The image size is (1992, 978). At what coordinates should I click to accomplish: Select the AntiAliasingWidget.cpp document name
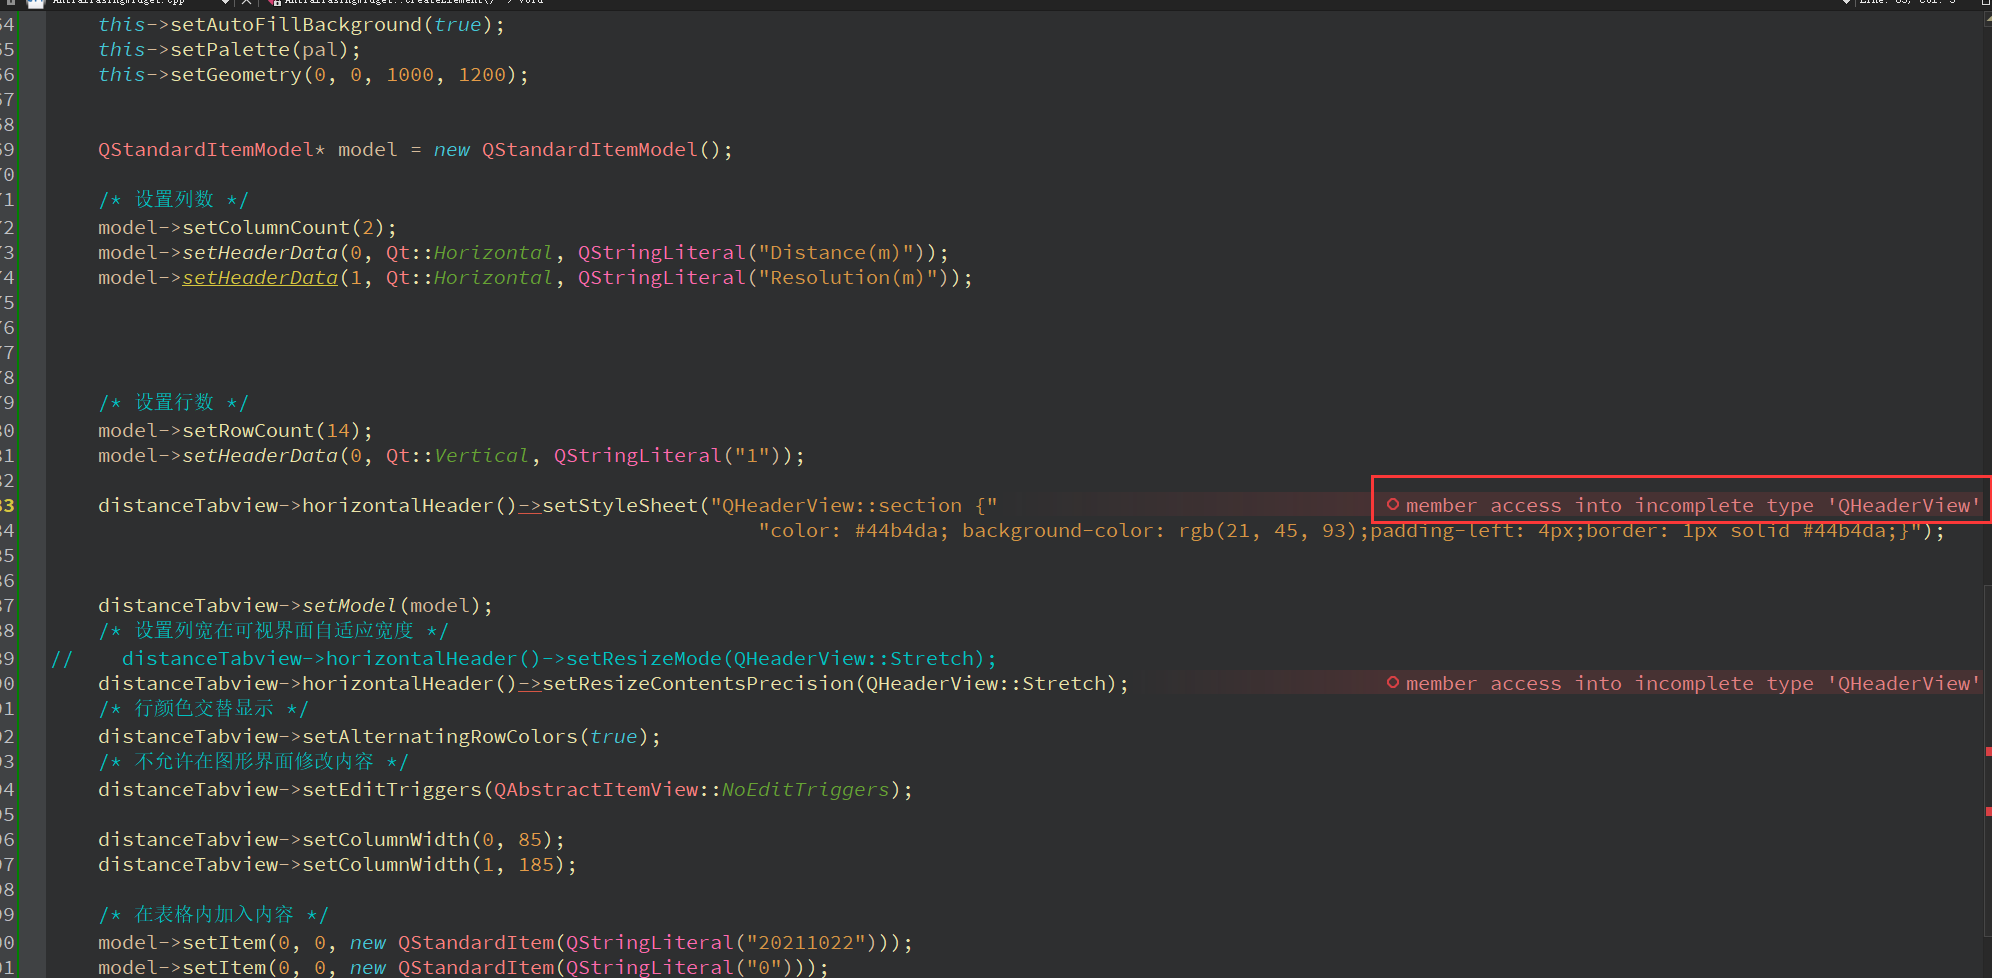(120, 3)
